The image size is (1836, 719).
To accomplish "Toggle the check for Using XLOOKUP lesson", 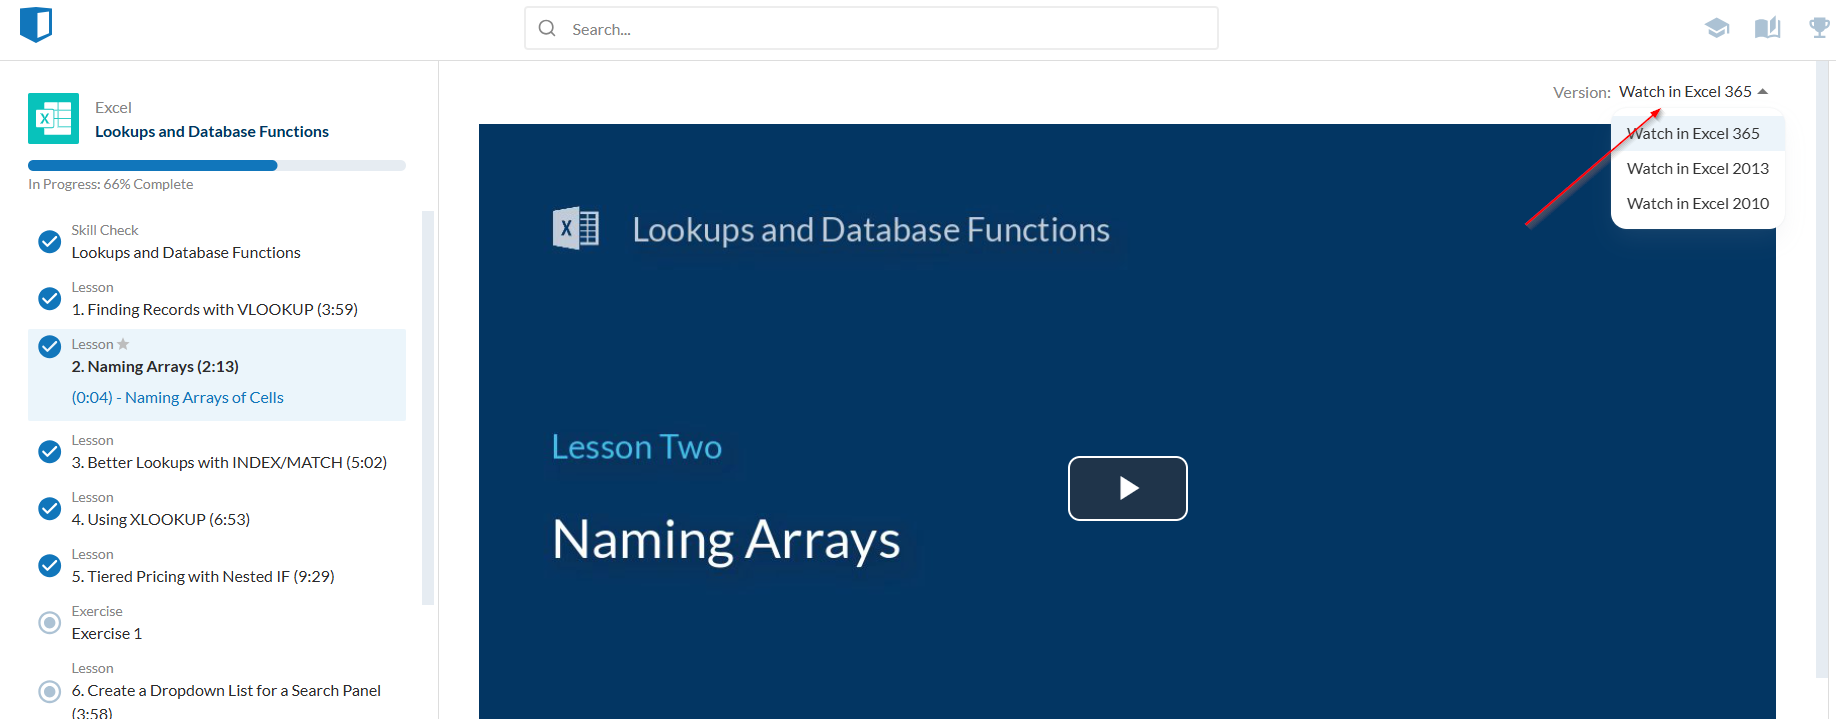I will pyautogui.click(x=49, y=509).
